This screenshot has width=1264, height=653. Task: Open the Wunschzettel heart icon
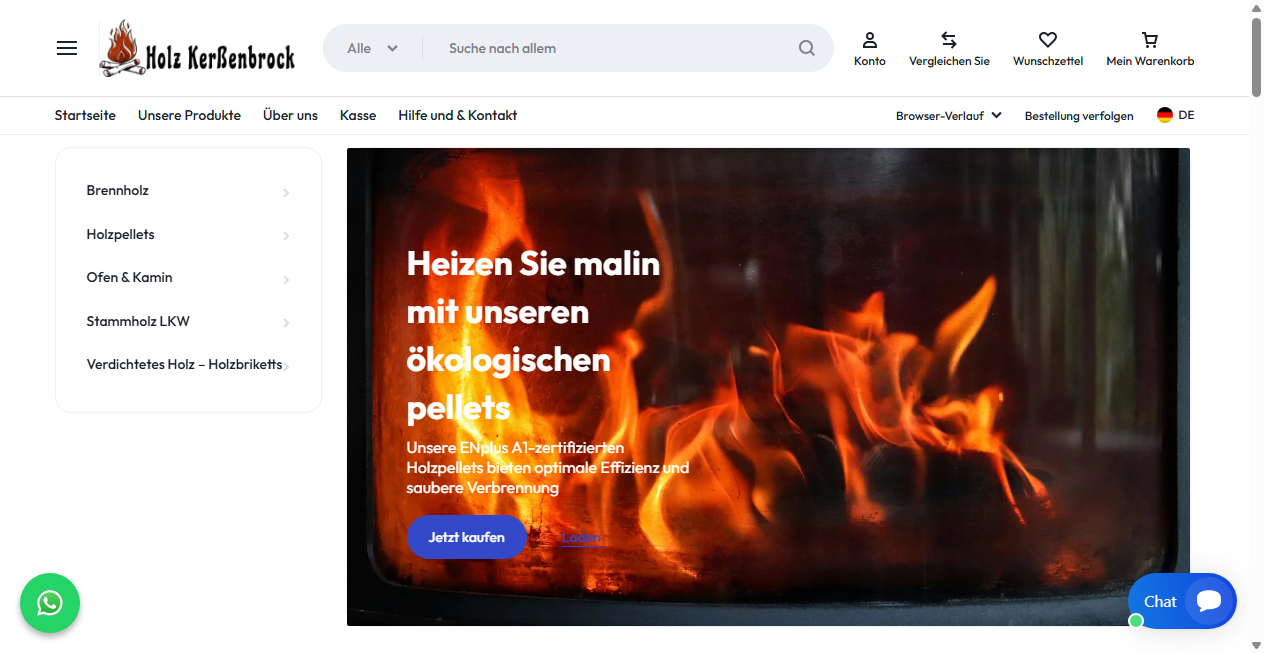[1047, 41]
